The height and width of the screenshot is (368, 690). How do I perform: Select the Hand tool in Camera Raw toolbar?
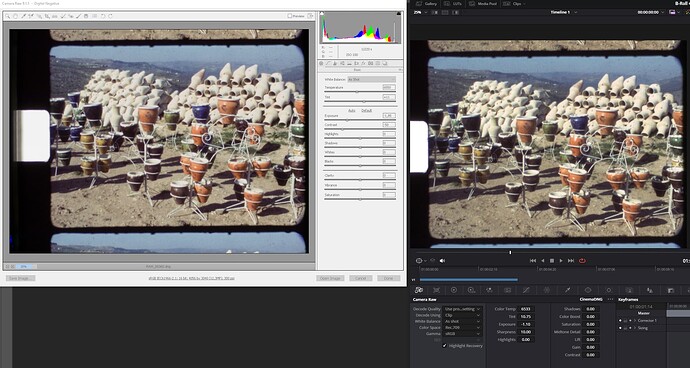point(15,16)
